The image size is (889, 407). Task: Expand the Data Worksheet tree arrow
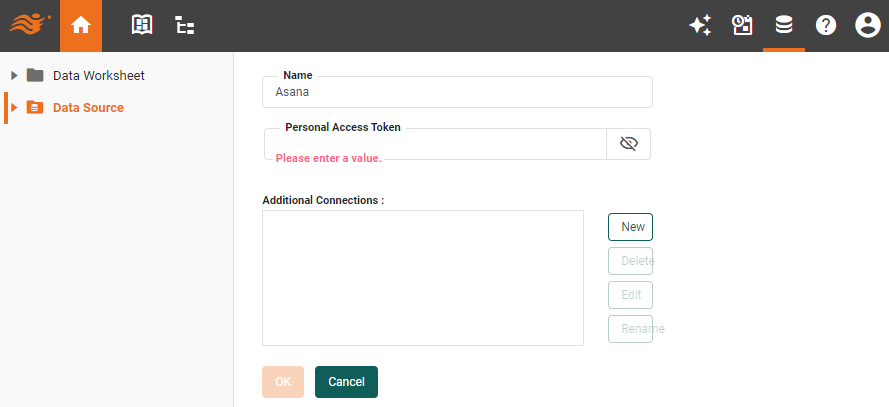pos(14,75)
